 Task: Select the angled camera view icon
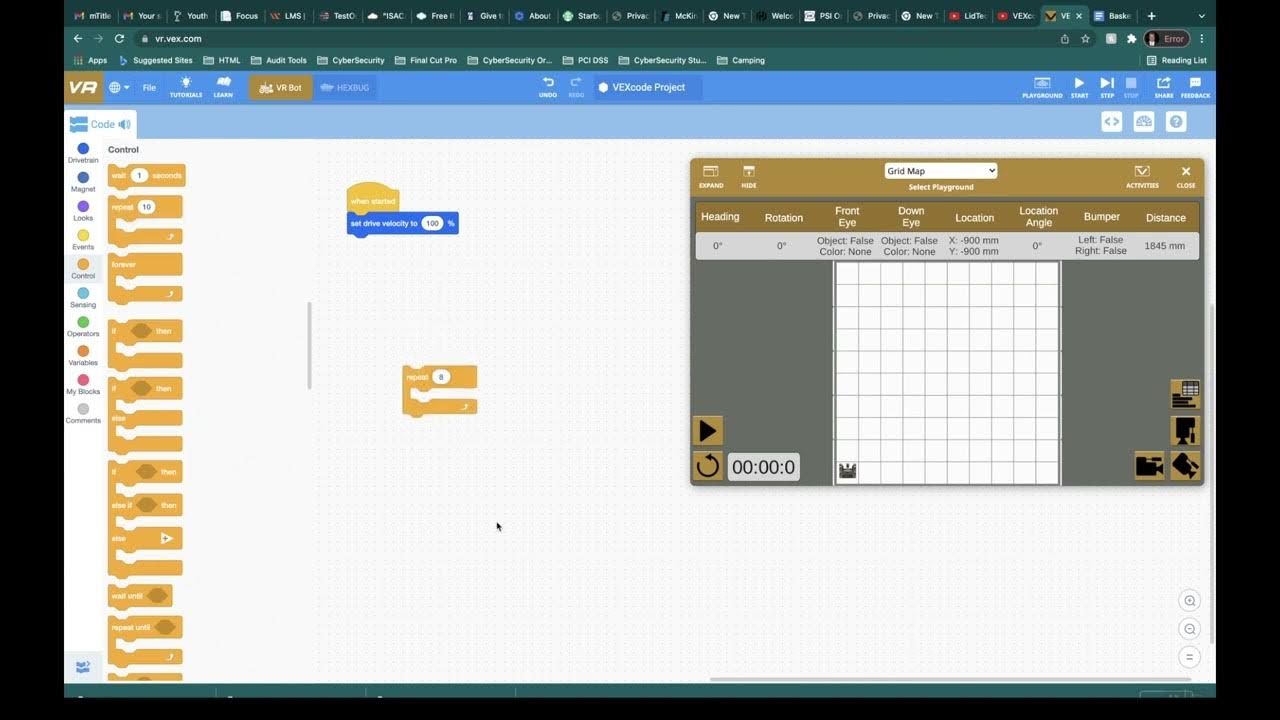1185,466
